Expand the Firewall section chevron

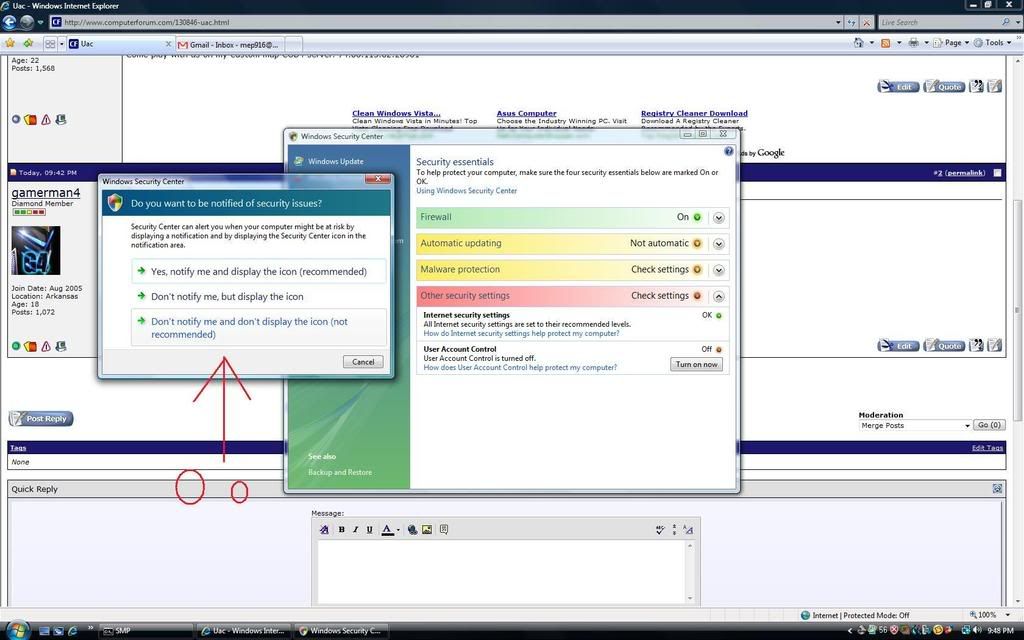[719, 217]
